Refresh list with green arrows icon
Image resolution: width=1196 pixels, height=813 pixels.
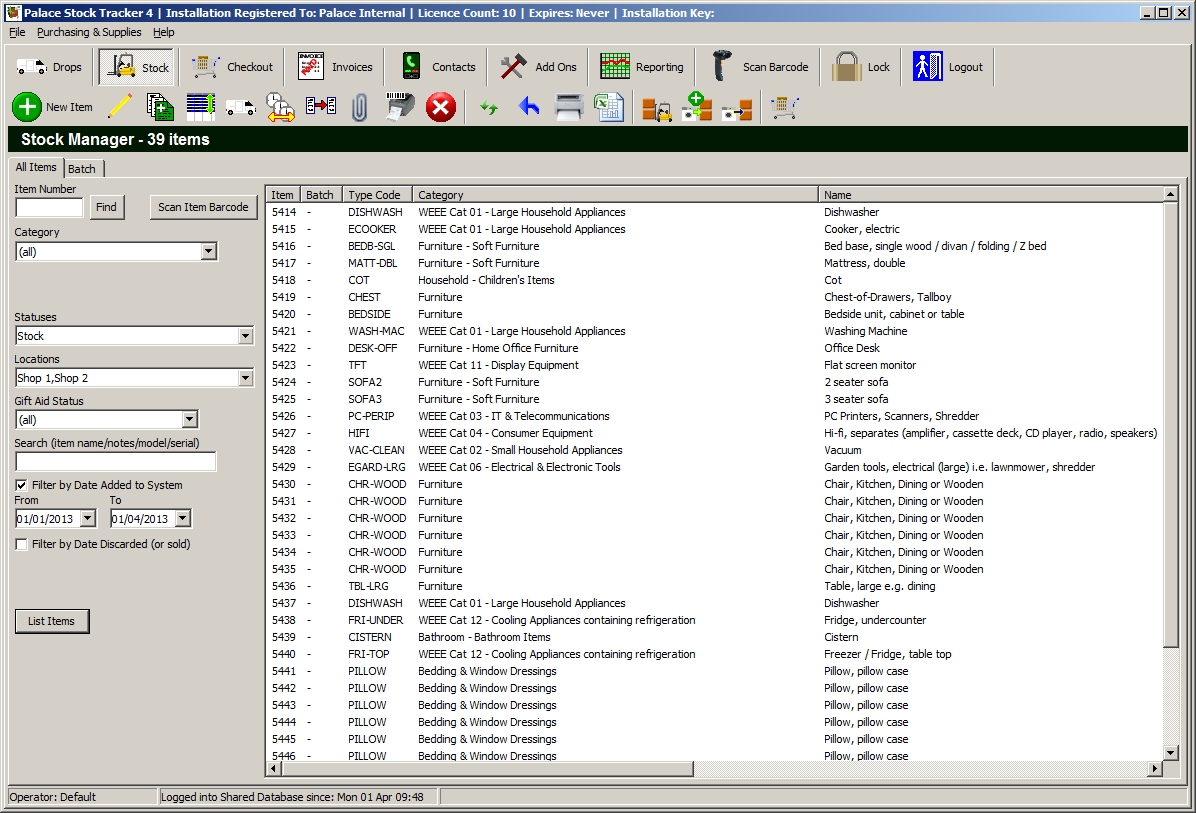[489, 108]
